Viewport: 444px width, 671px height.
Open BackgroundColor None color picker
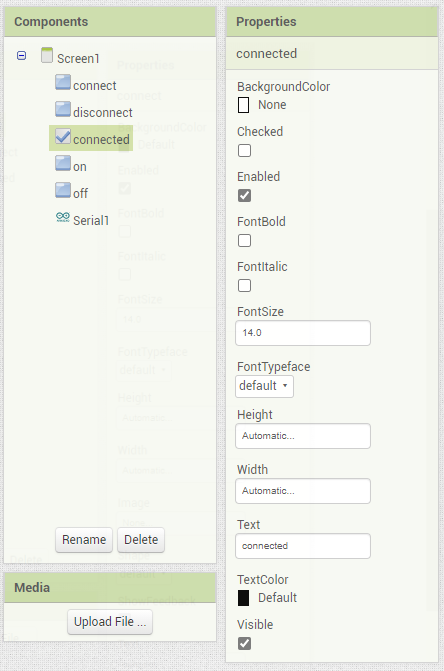[243, 105]
